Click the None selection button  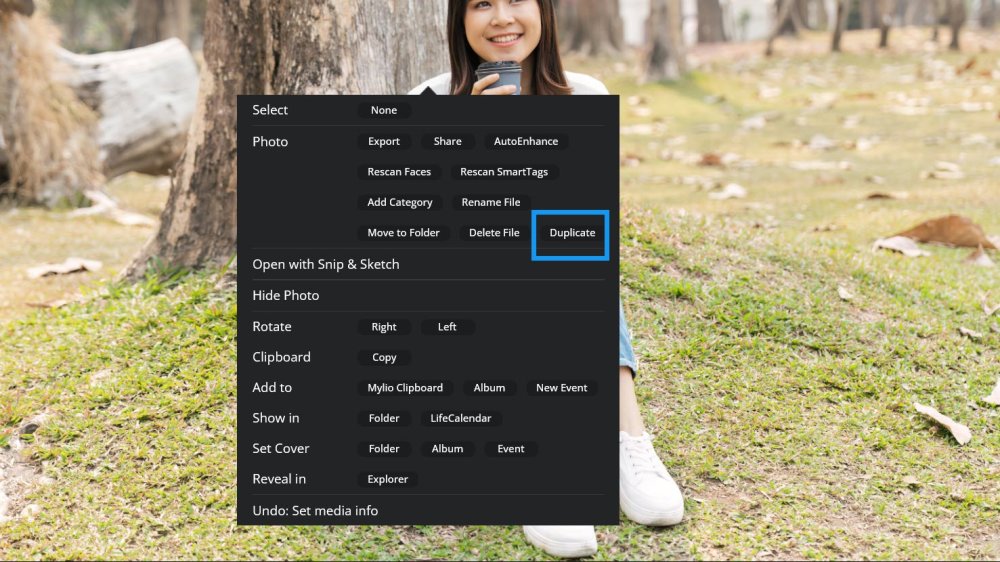[x=383, y=110]
